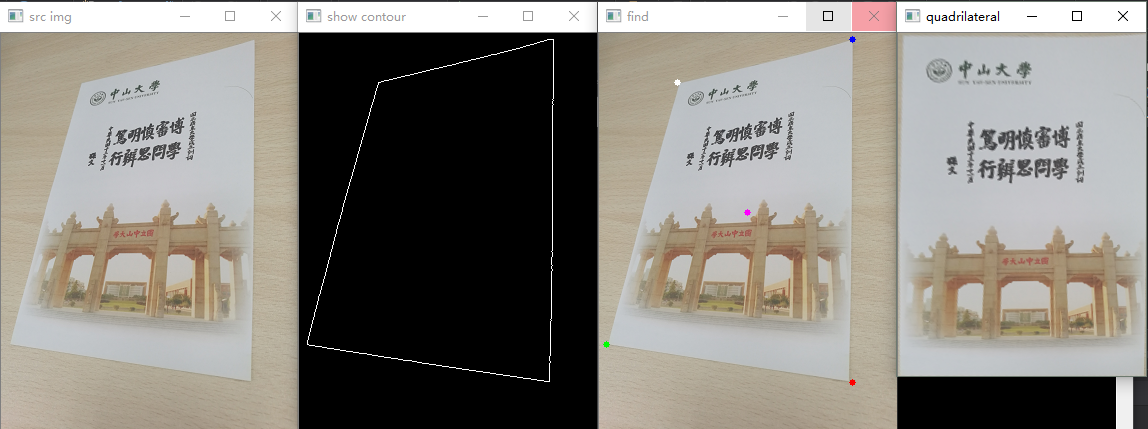
Task: Click the white corner point in find window
Action: (x=677, y=83)
